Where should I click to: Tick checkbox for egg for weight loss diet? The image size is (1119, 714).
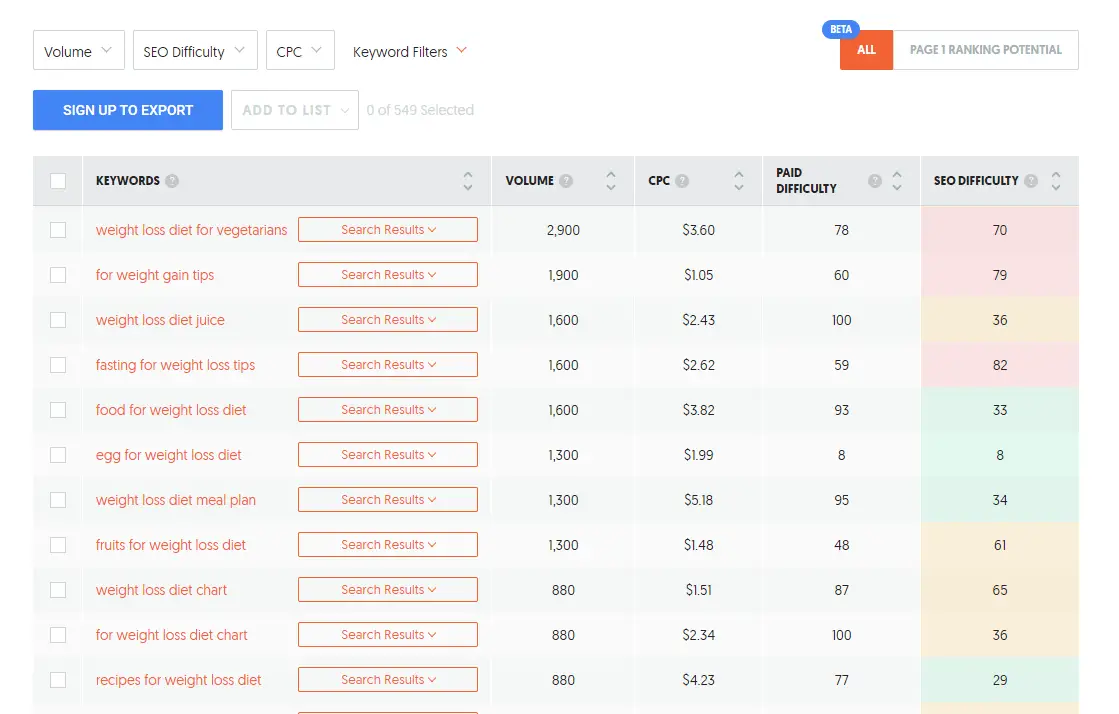(x=58, y=455)
